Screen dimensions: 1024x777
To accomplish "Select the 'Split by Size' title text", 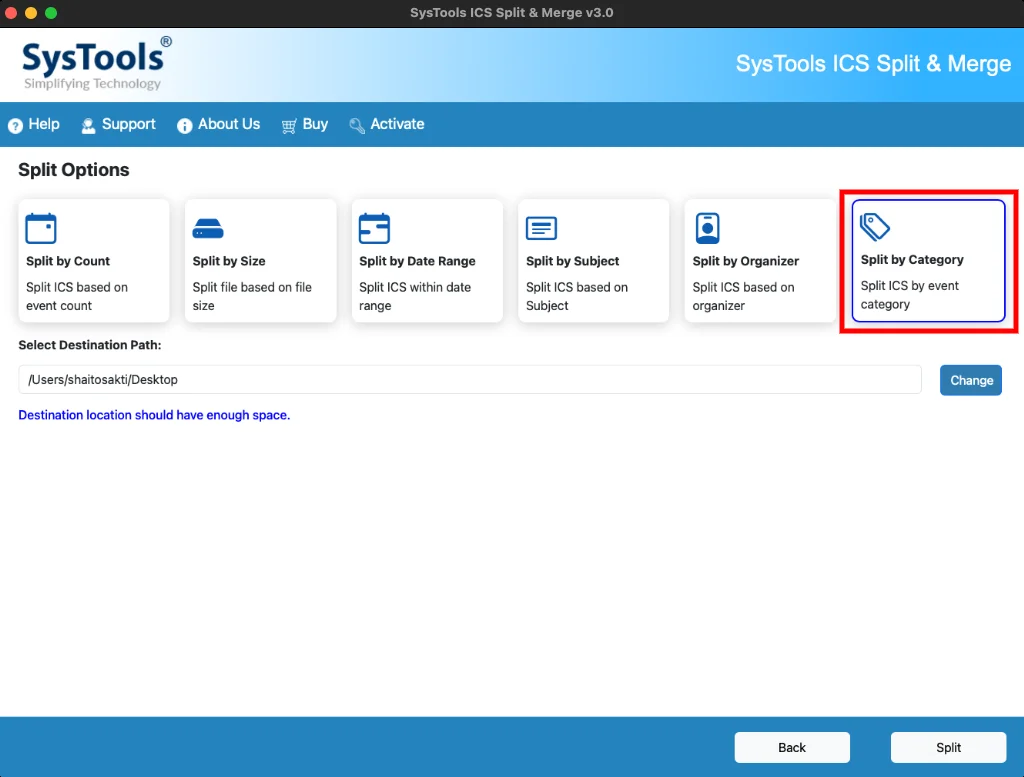I will 229,261.
